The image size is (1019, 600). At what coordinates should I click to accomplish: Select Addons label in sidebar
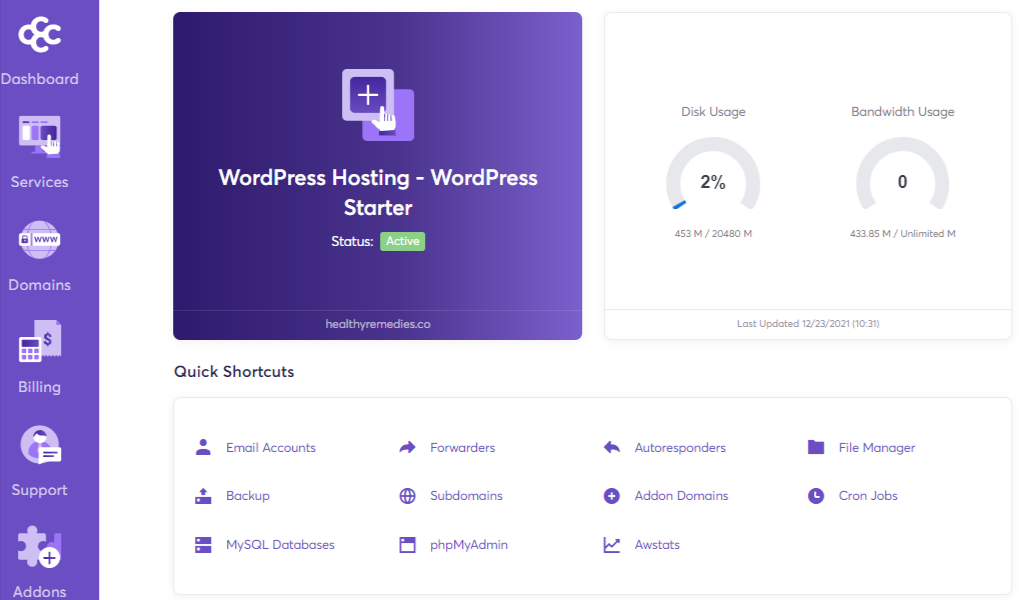(40, 592)
